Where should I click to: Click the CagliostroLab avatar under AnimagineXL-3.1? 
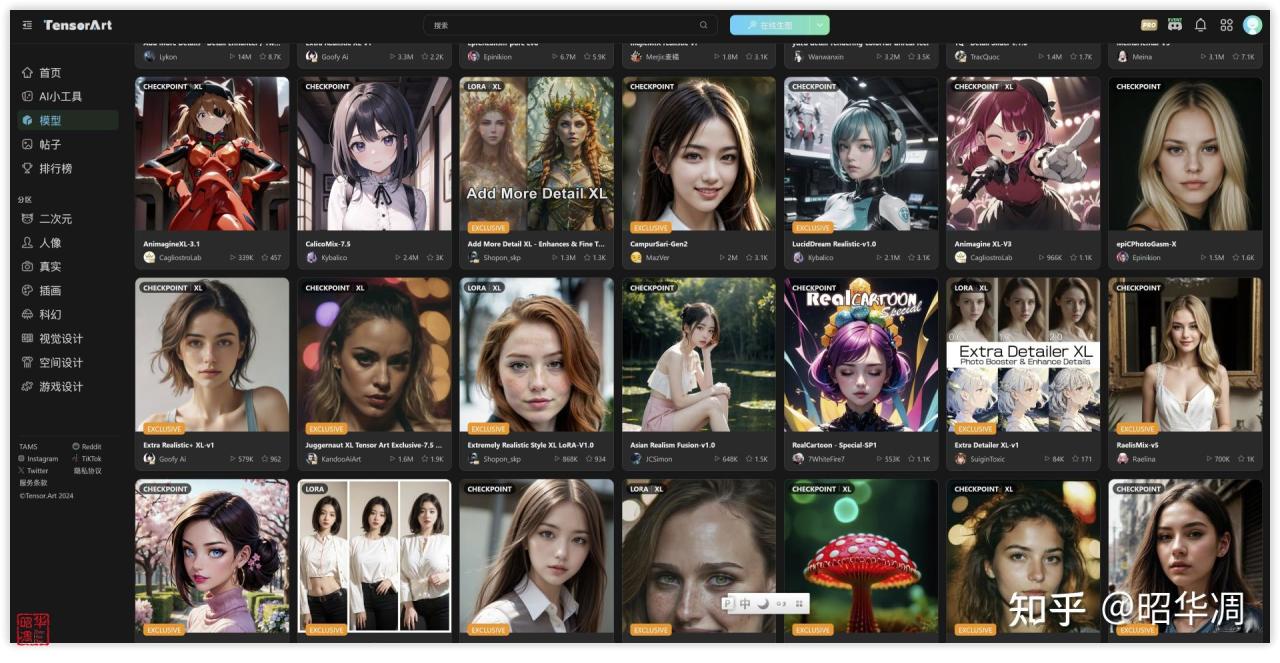[149, 258]
